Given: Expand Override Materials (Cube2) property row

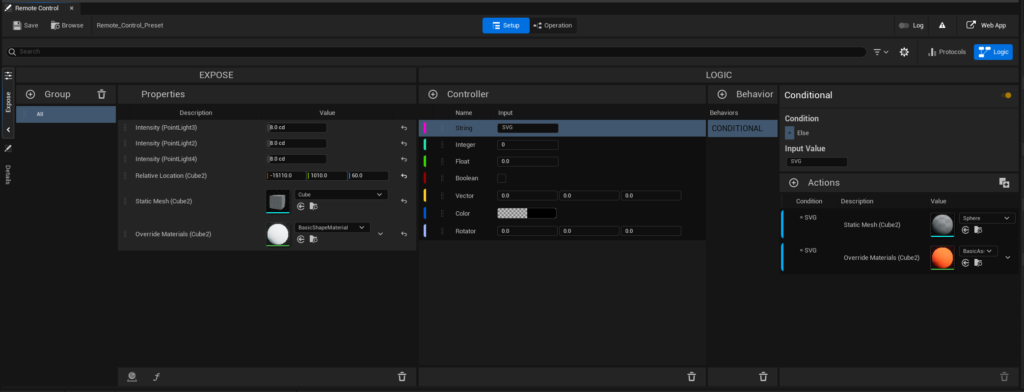Looking at the screenshot, I should [x=380, y=234].
